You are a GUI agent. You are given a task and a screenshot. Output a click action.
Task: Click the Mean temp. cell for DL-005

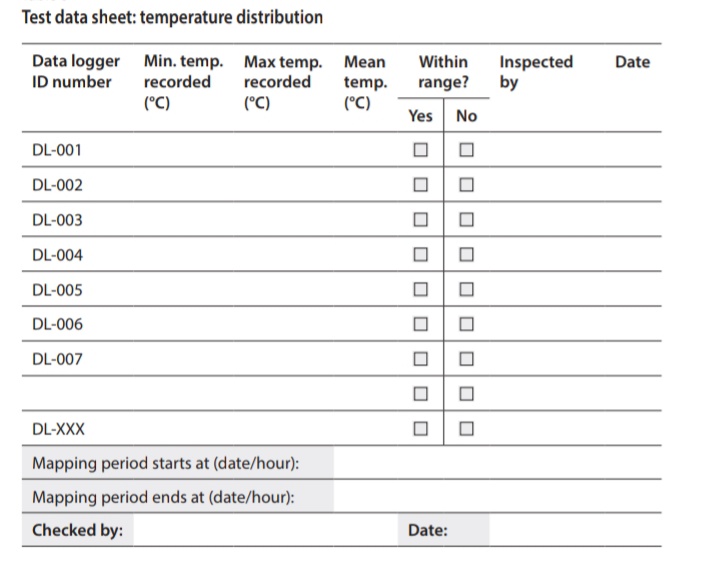pyautogui.click(x=365, y=289)
